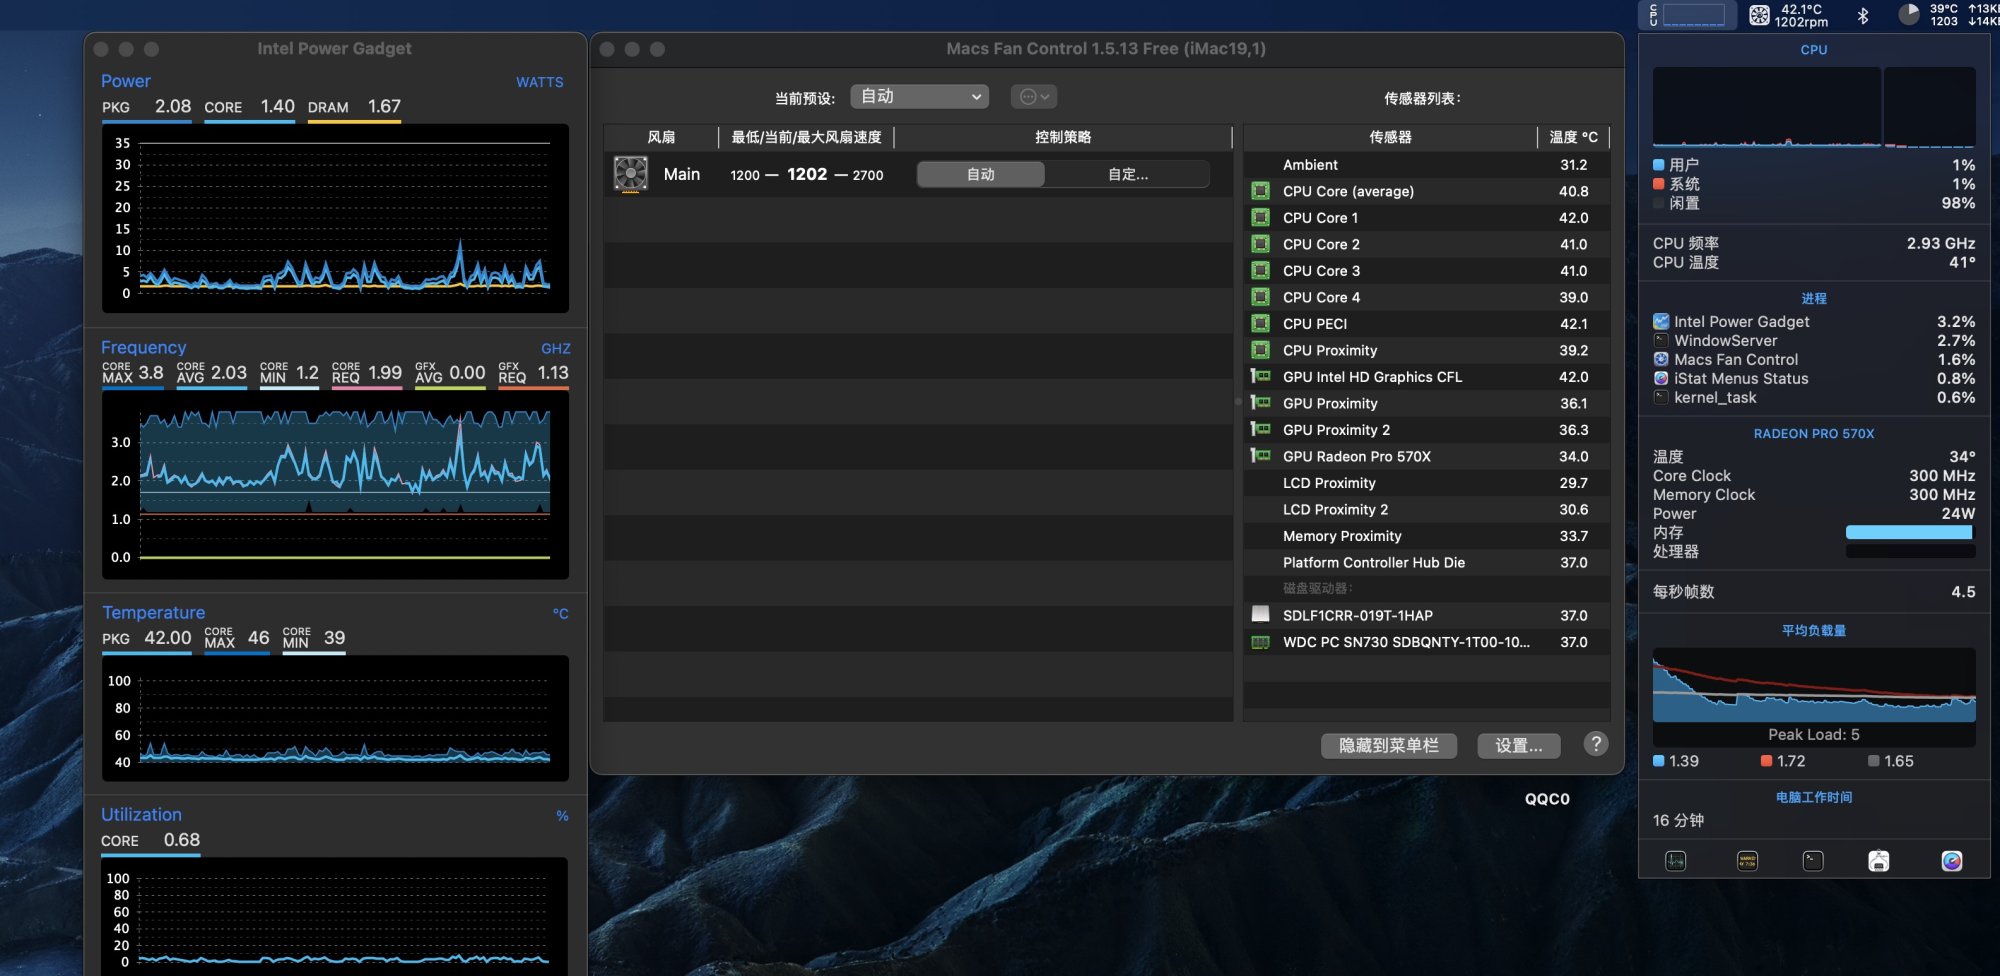The image size is (2000, 976).
Task: Click the chip icon beside CPU Core 4
Action: [x=1261, y=297]
